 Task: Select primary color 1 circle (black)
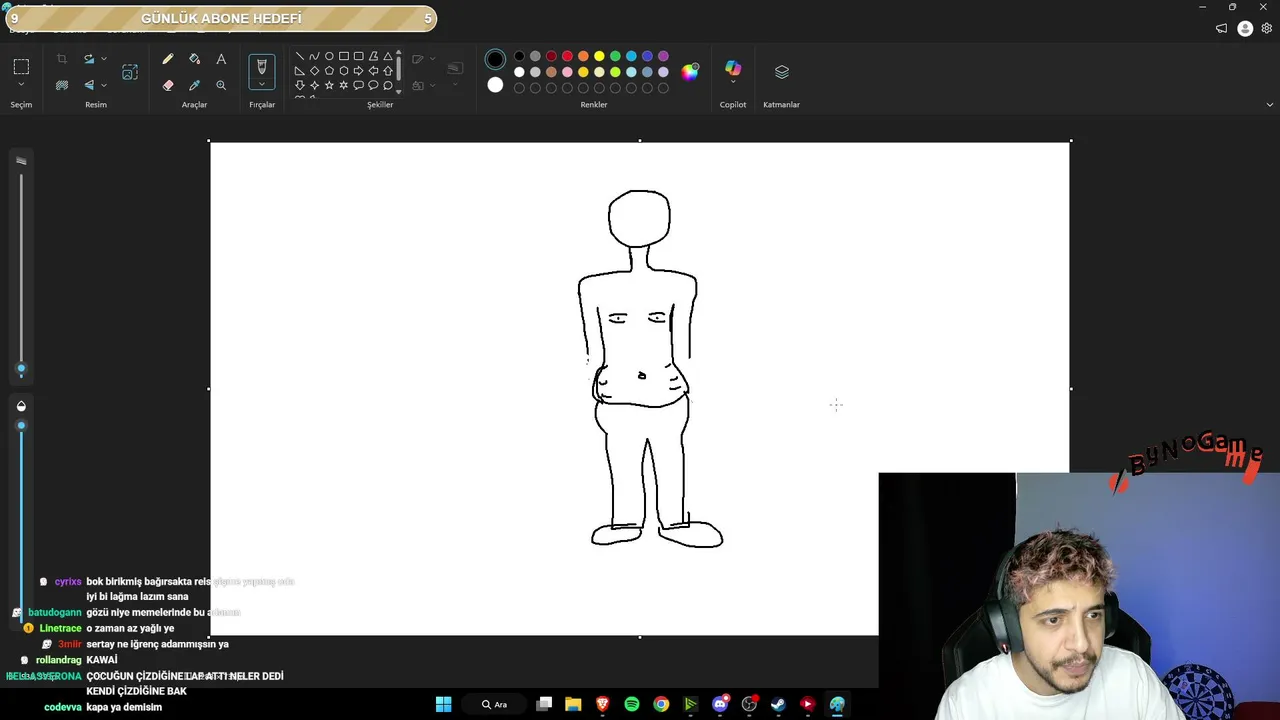(495, 60)
